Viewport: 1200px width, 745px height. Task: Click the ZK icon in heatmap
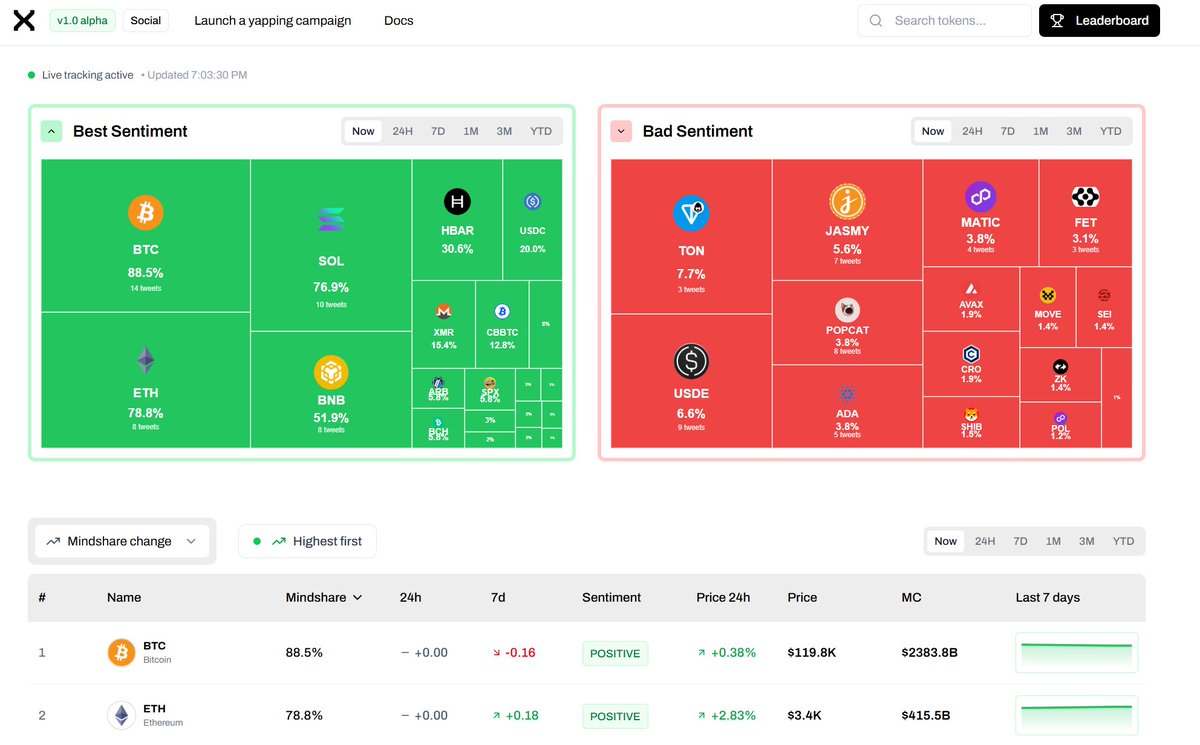1060,367
